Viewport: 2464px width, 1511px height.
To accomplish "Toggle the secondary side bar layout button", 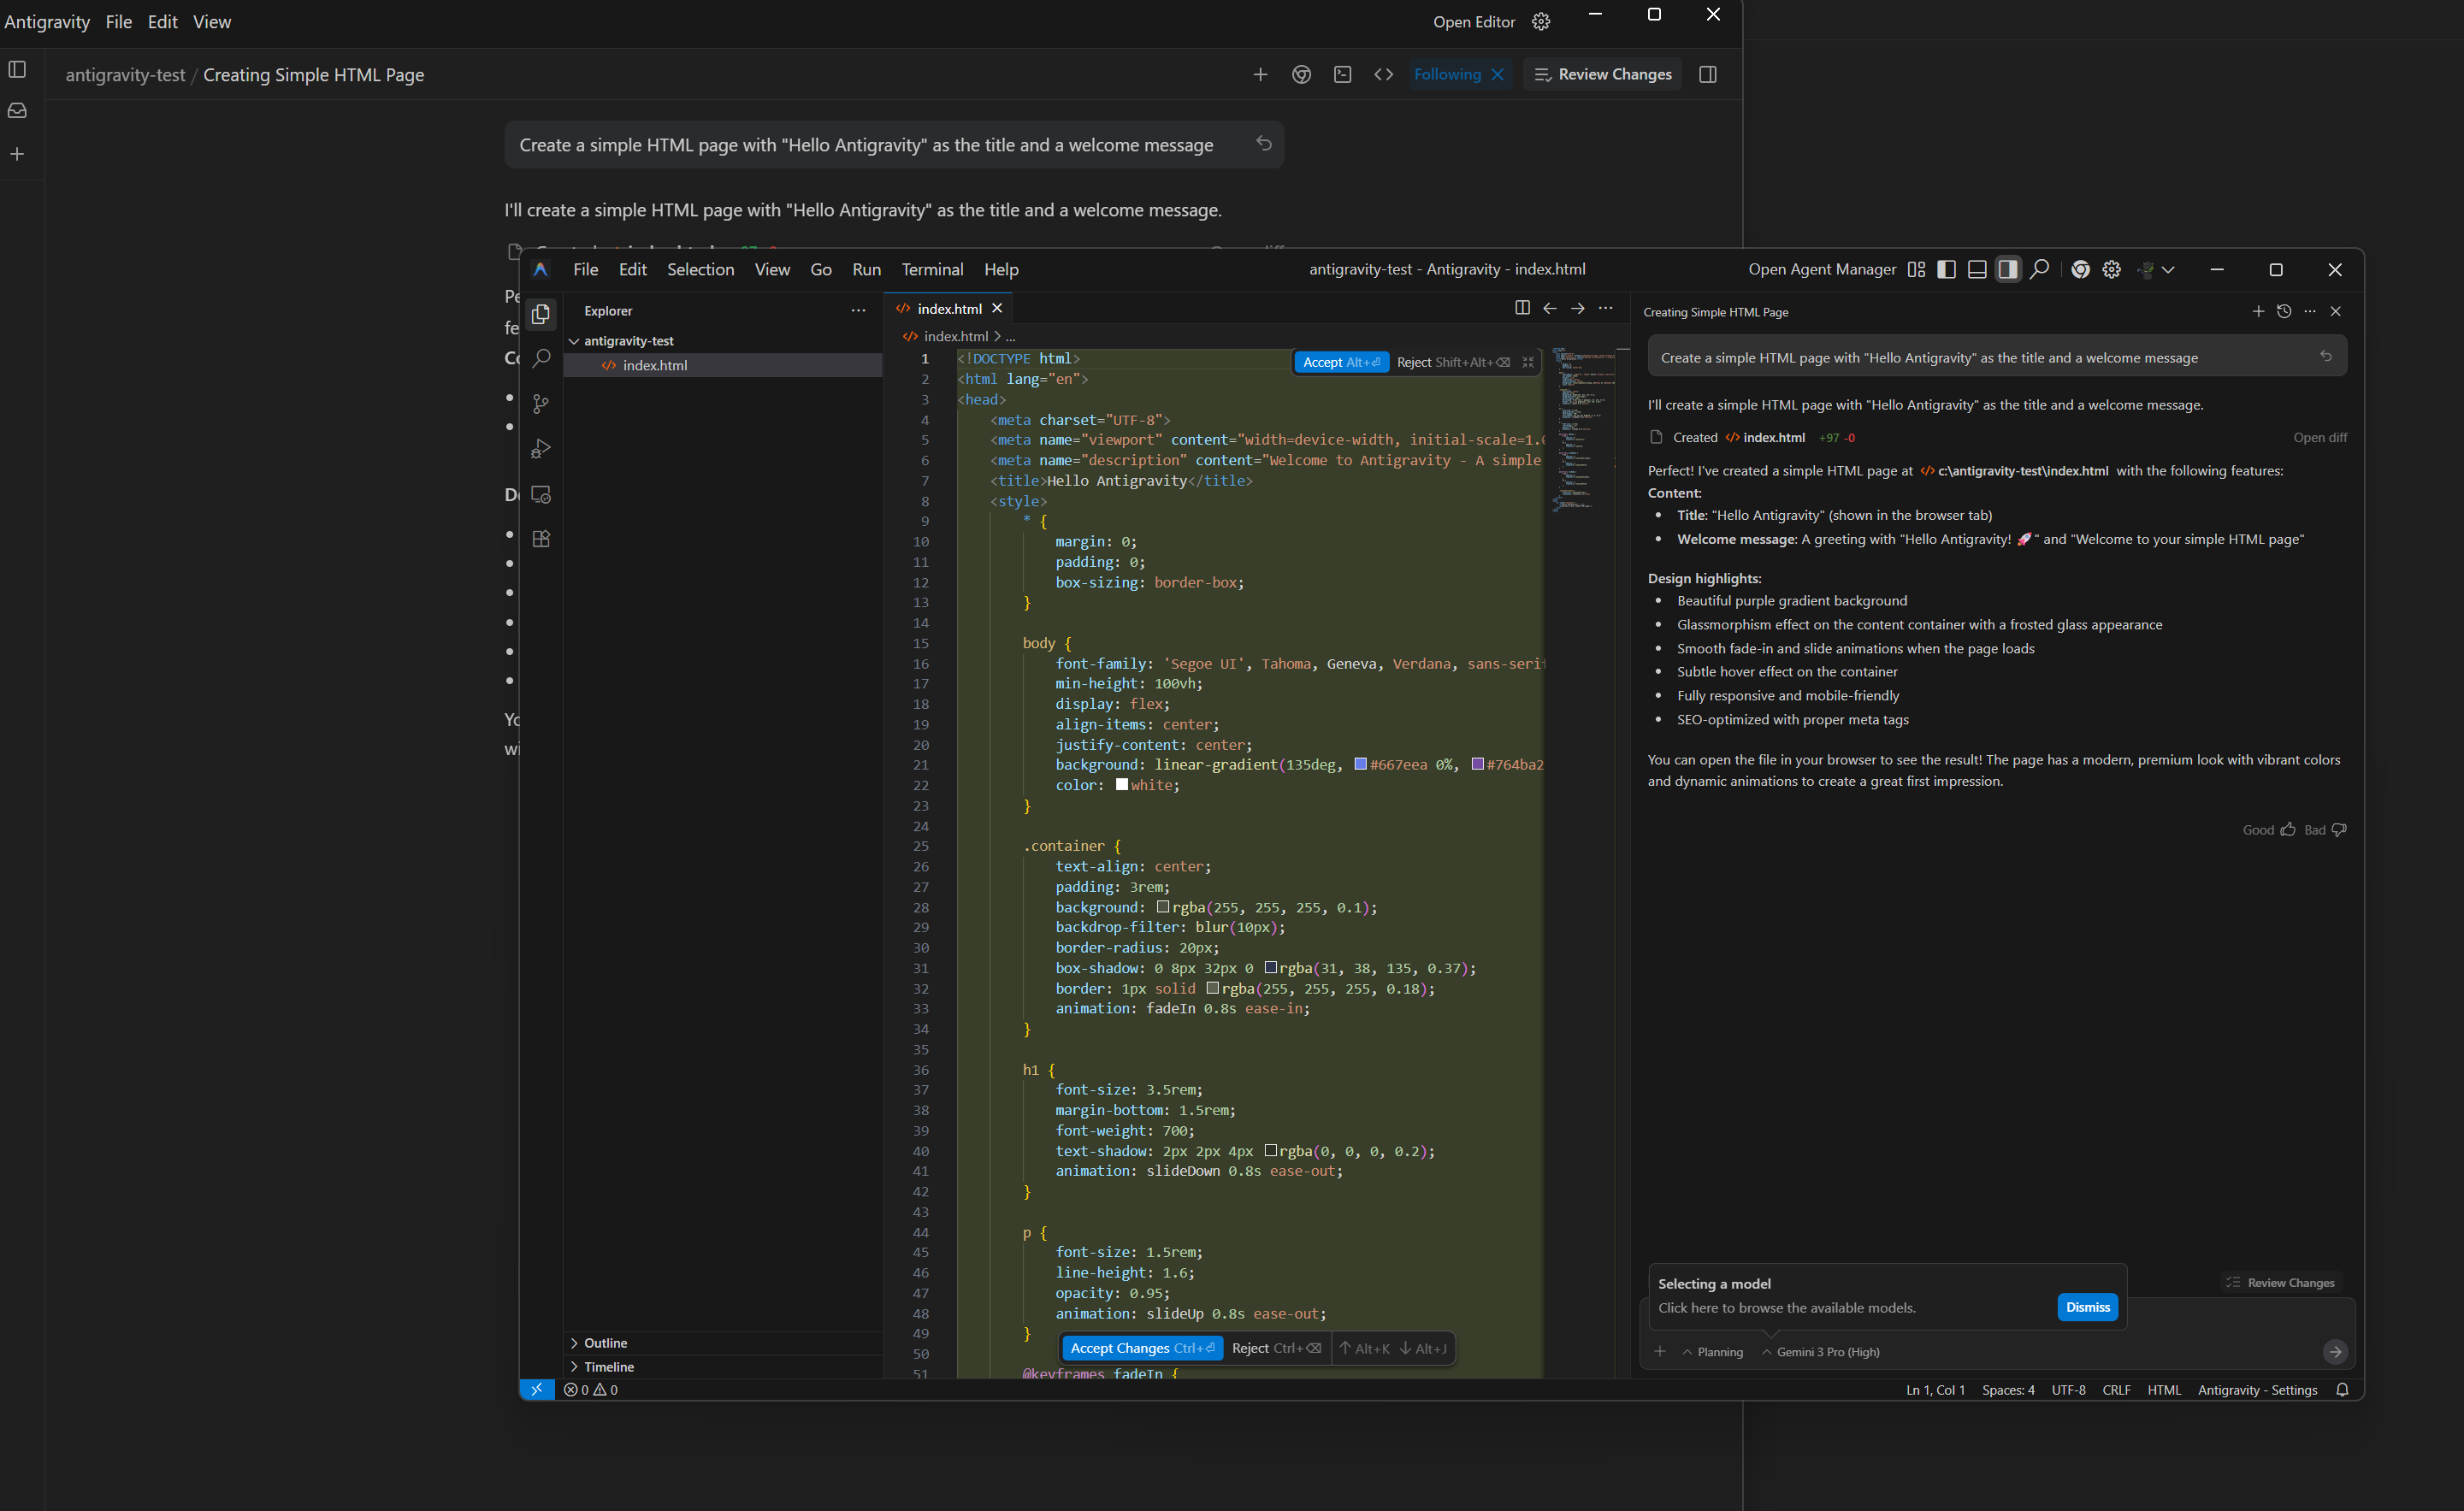I will tap(2007, 269).
